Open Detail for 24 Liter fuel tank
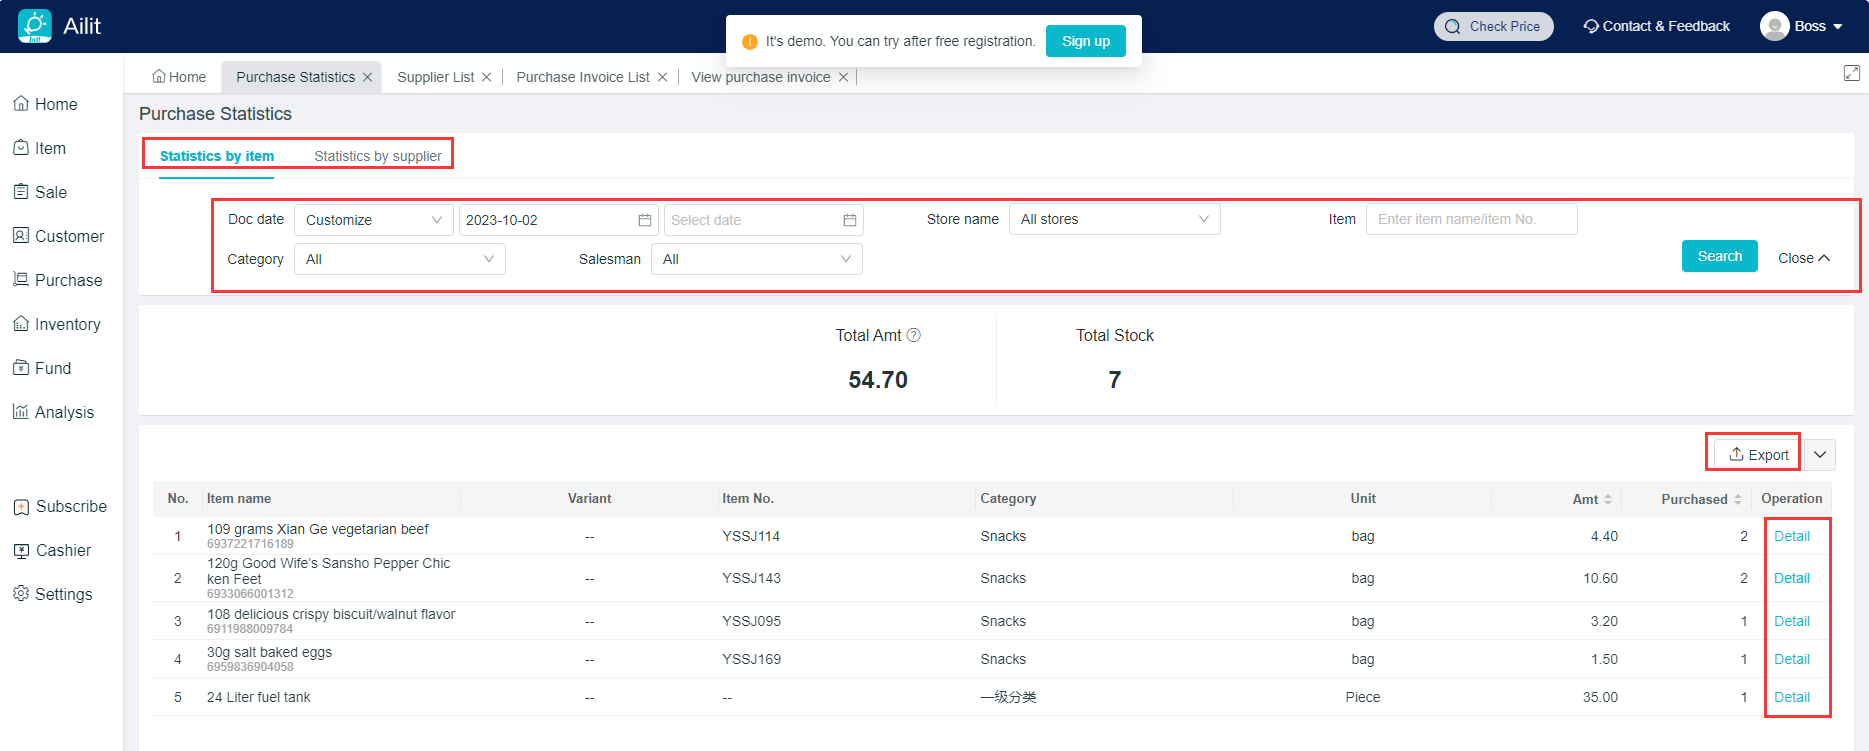 click(x=1791, y=697)
